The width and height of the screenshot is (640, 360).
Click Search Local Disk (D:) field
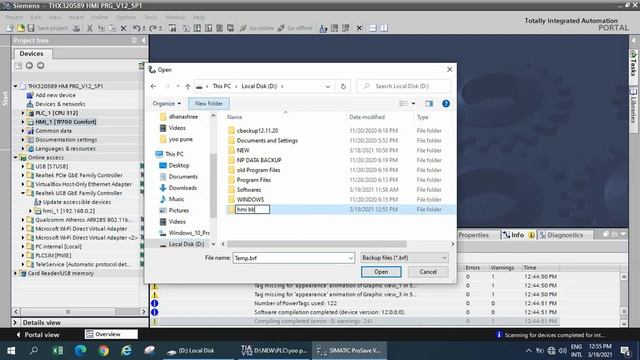[x=404, y=87]
